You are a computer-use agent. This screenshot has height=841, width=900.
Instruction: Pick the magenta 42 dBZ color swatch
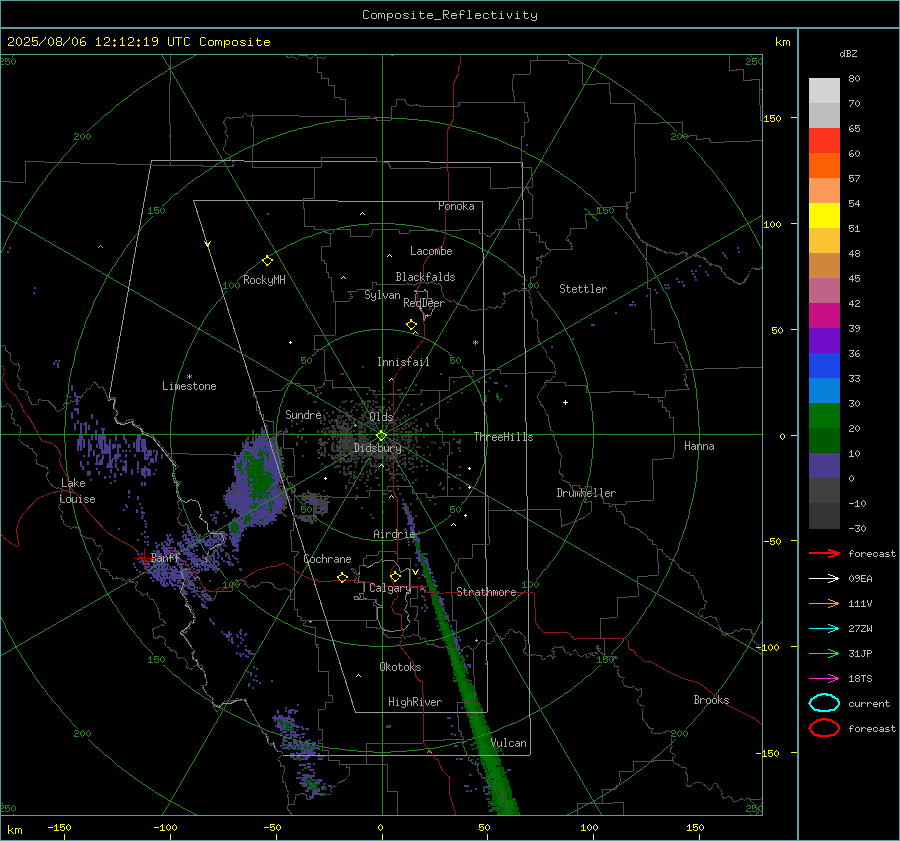pyautogui.click(x=824, y=316)
